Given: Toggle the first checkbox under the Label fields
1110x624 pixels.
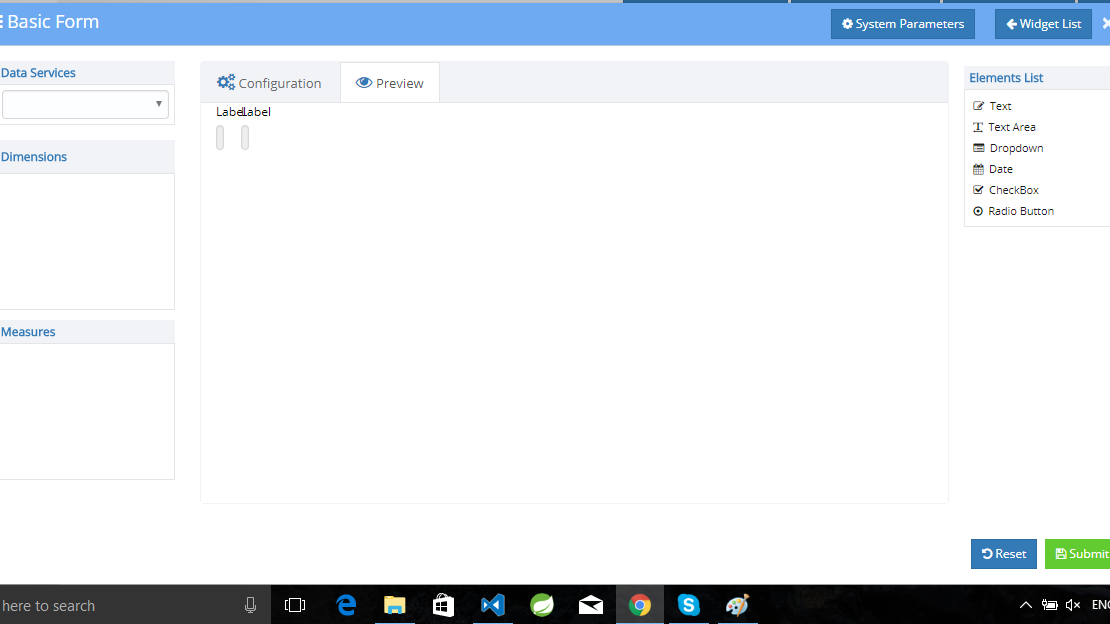Looking at the screenshot, I should (220, 137).
